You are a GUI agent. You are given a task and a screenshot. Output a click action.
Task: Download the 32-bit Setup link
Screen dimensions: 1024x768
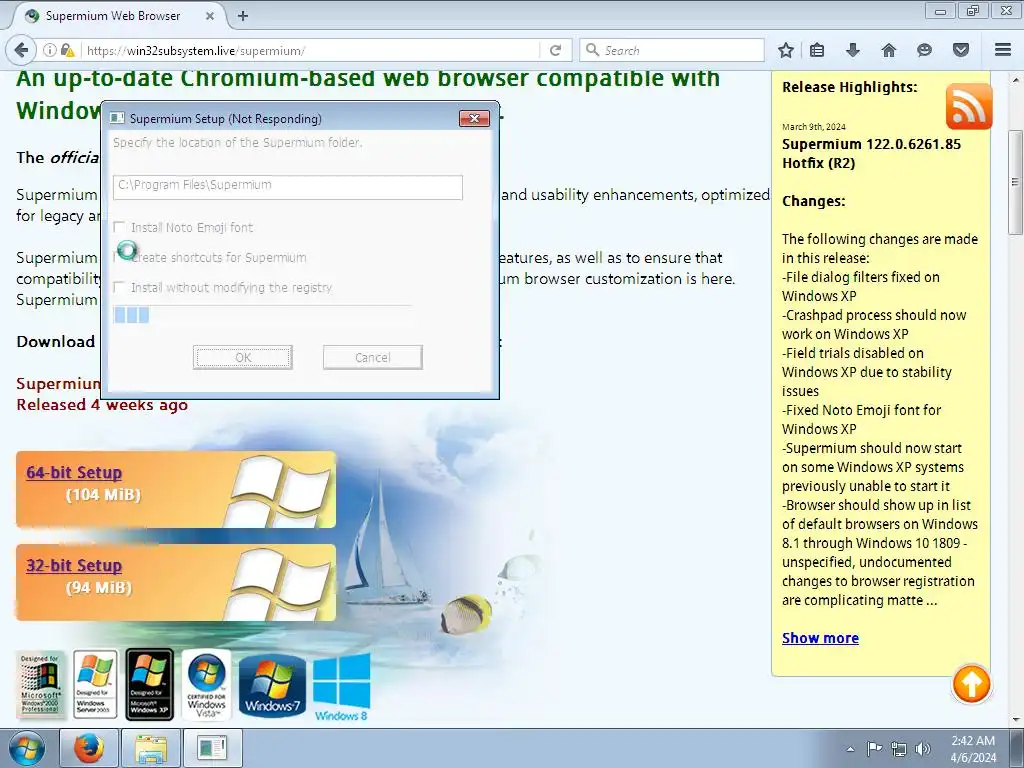tap(74, 566)
